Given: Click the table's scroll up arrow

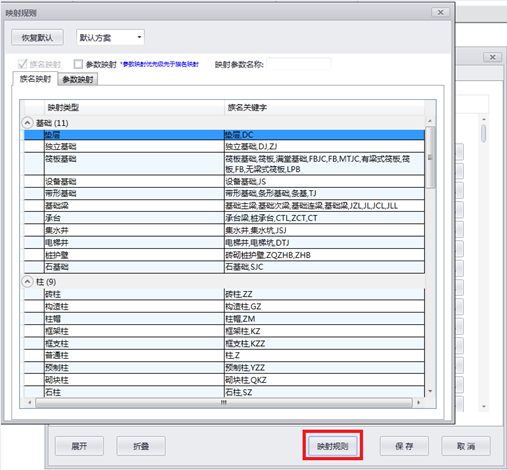Looking at the screenshot, I should pos(430,121).
